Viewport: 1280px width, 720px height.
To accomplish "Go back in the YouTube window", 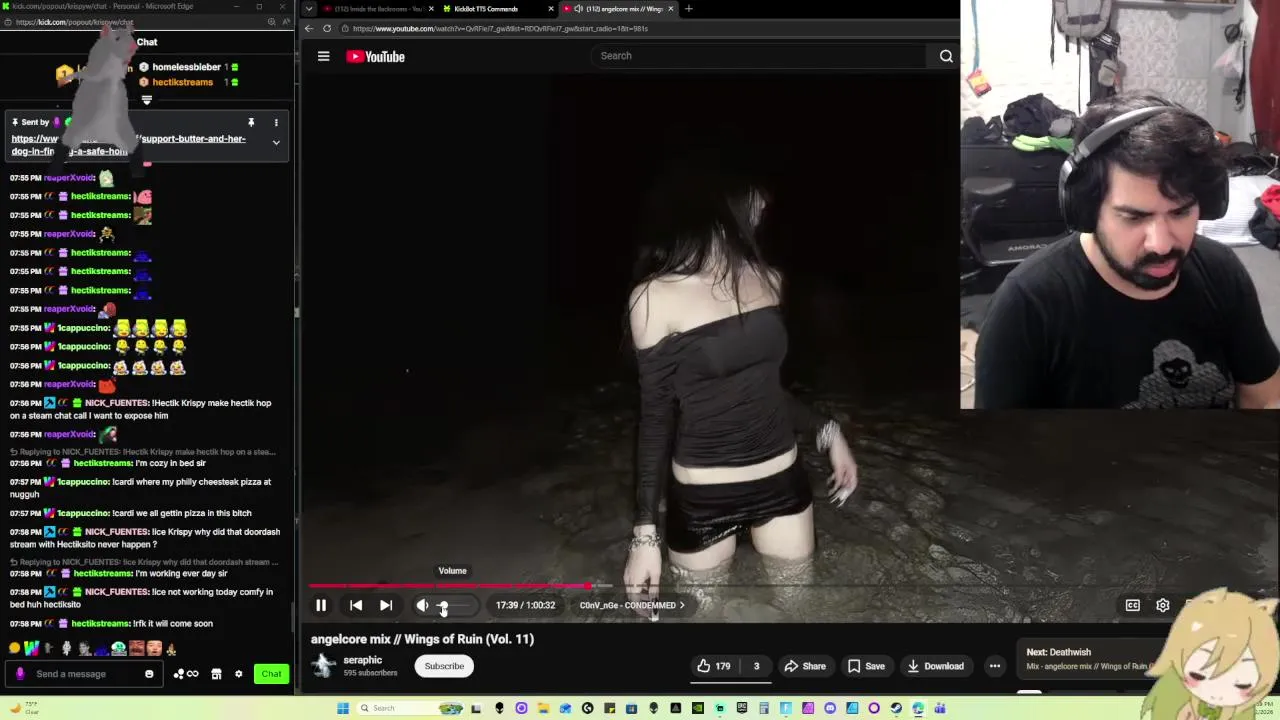I will 309,28.
